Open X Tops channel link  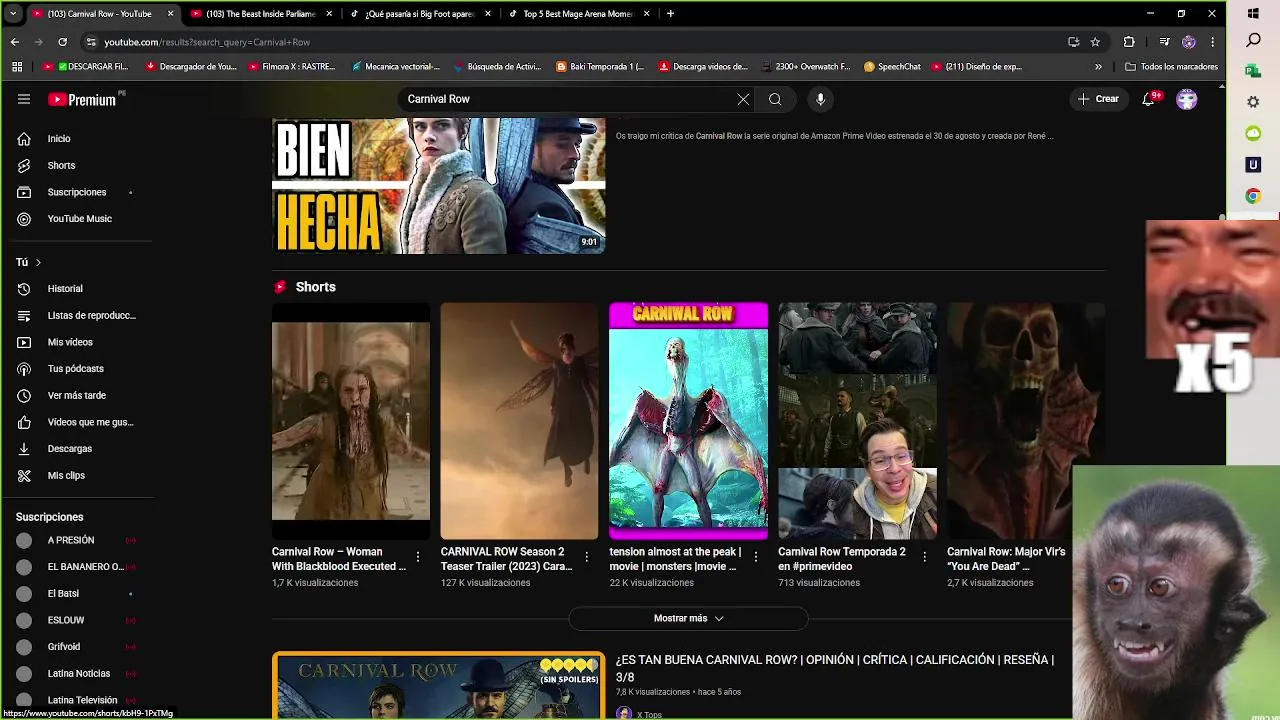click(x=649, y=714)
